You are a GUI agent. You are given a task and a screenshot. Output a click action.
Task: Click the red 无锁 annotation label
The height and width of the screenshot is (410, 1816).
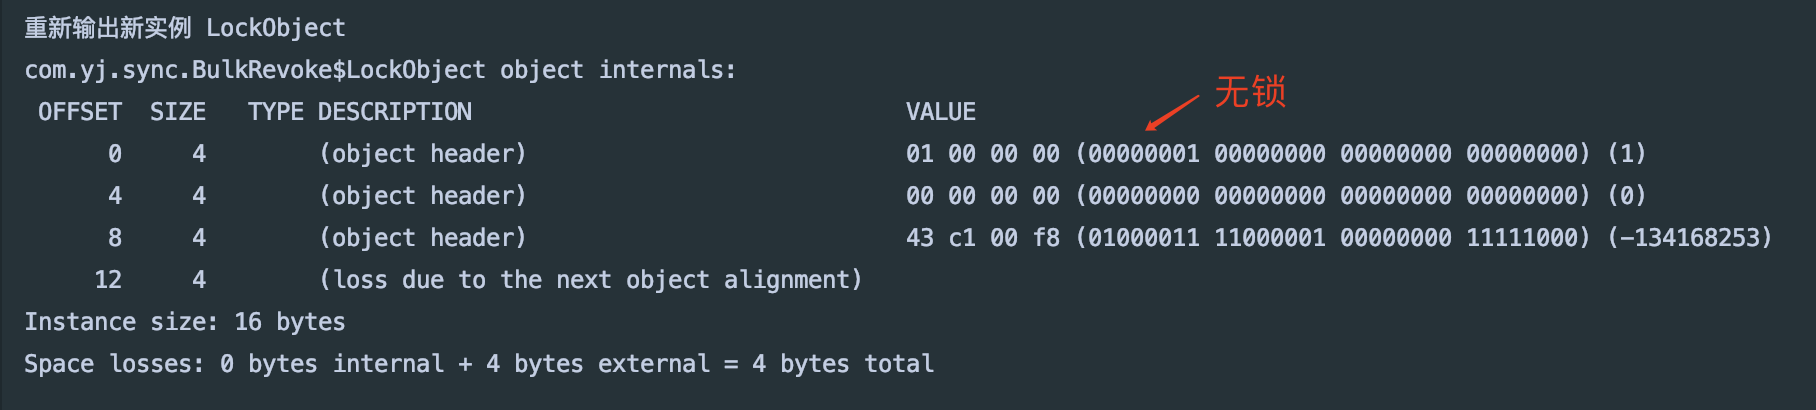click(1250, 92)
